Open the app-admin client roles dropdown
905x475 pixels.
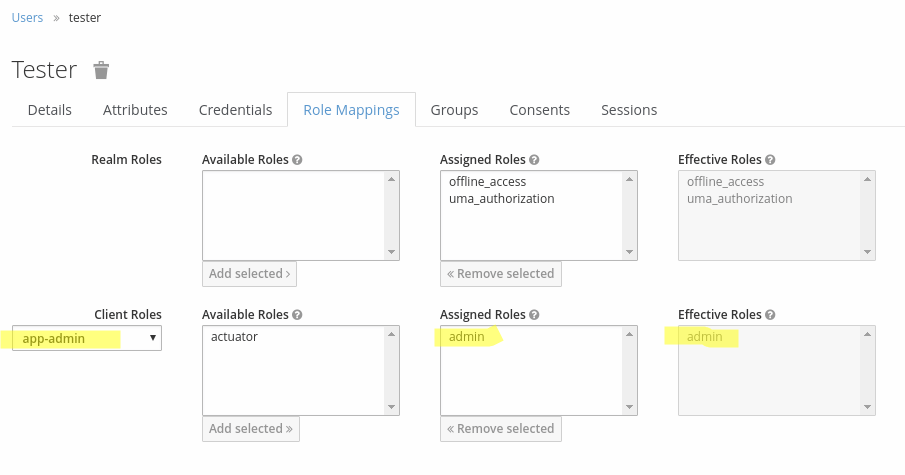(87, 339)
